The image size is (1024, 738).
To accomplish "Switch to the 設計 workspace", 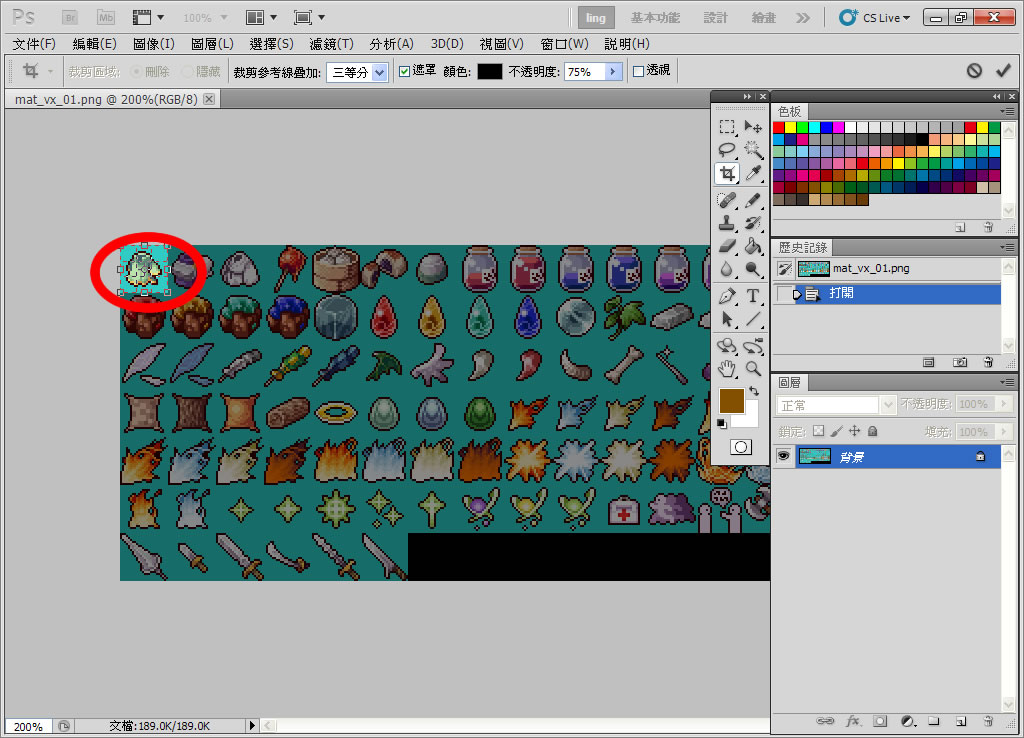I will click(x=715, y=18).
